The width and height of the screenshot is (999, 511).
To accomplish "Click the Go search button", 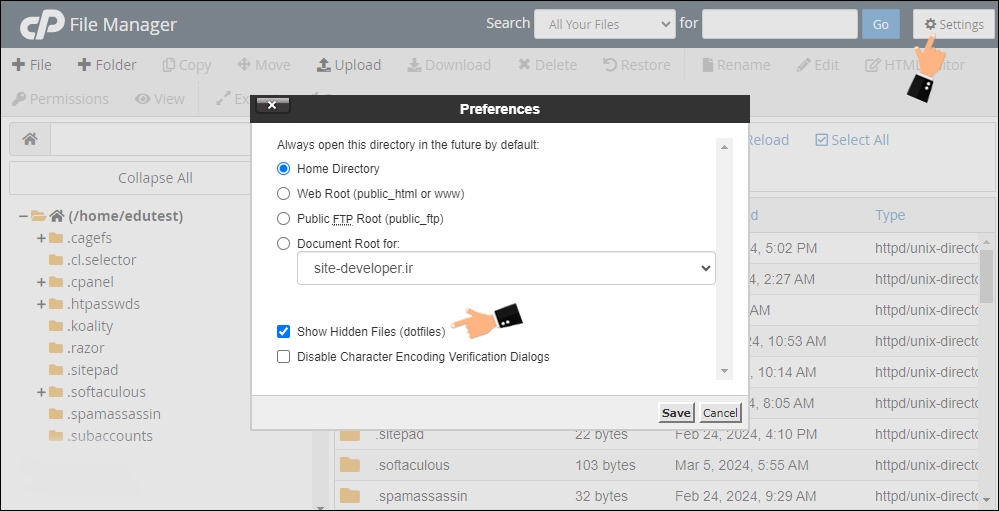I will [880, 24].
